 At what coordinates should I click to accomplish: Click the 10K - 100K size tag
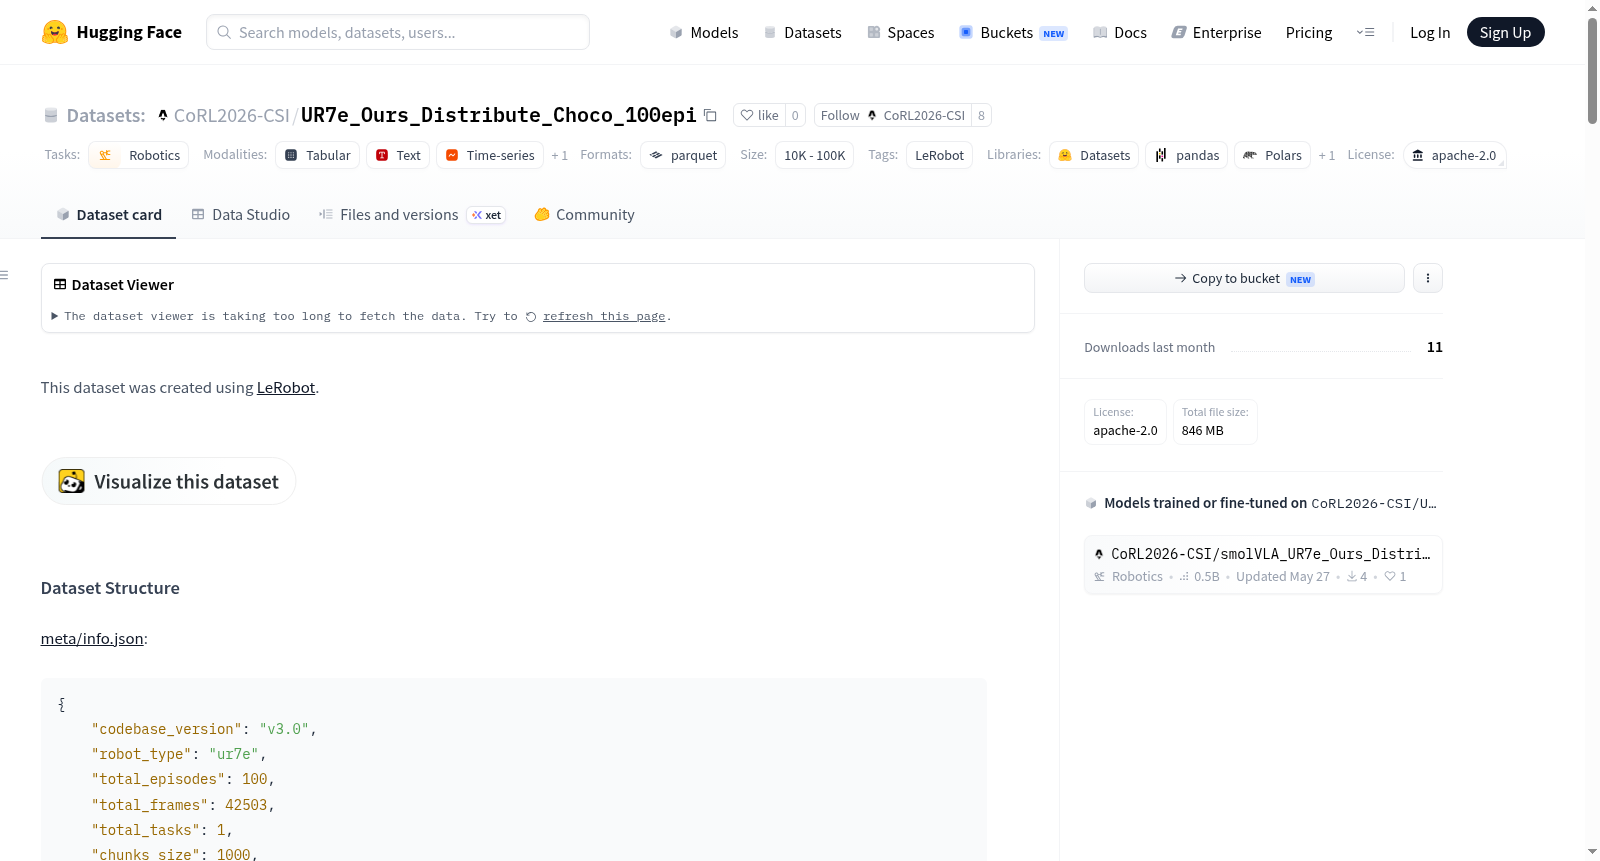tap(815, 155)
